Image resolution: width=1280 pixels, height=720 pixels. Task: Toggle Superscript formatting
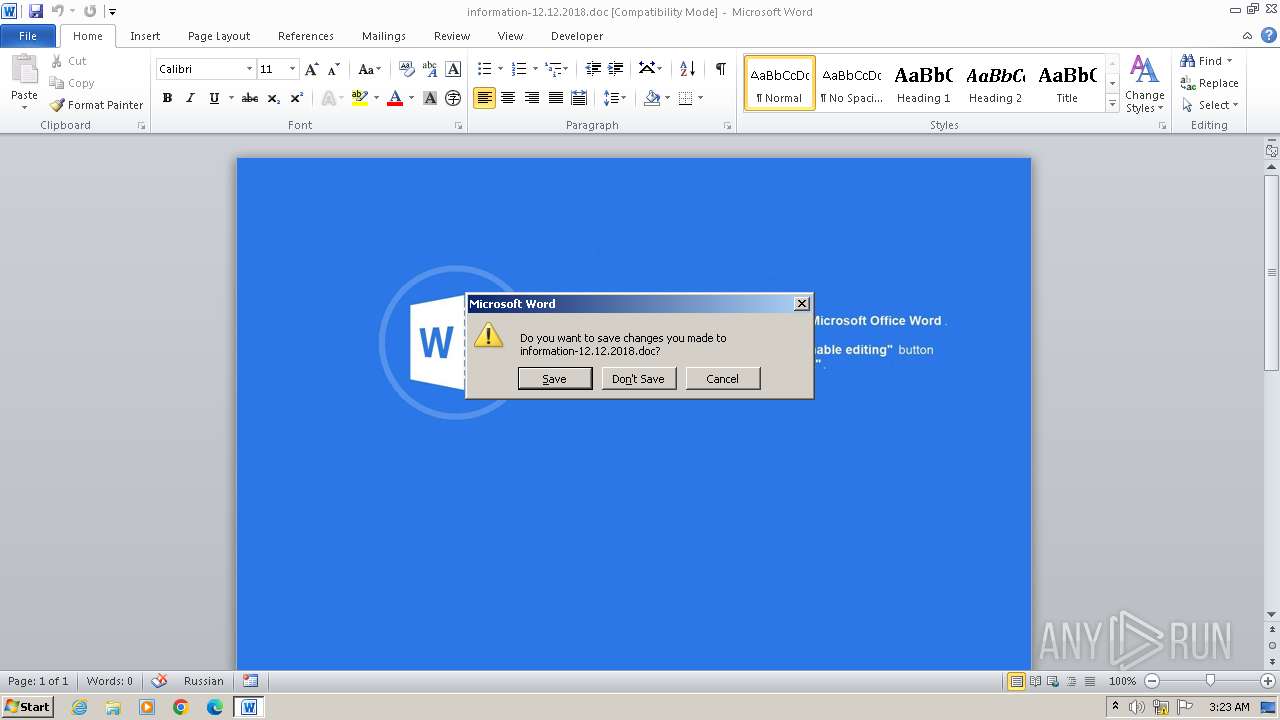297,98
